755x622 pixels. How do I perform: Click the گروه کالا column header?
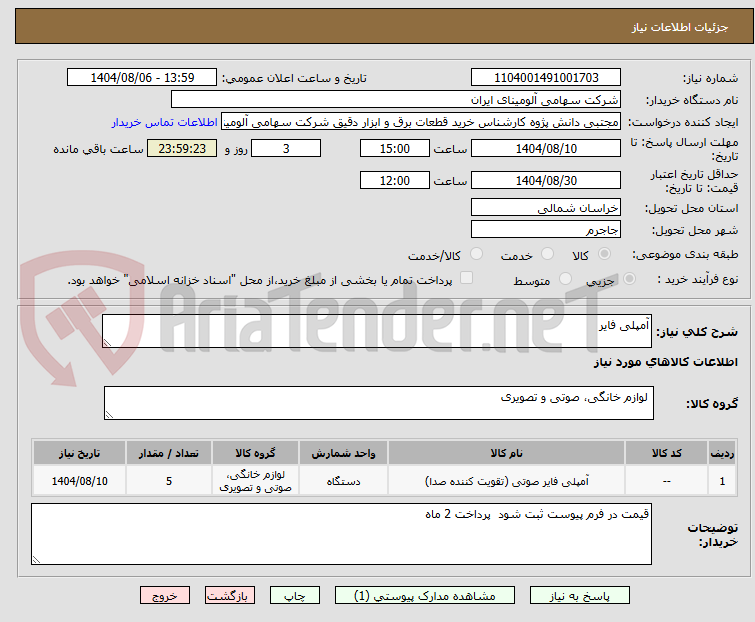pyautogui.click(x=255, y=453)
